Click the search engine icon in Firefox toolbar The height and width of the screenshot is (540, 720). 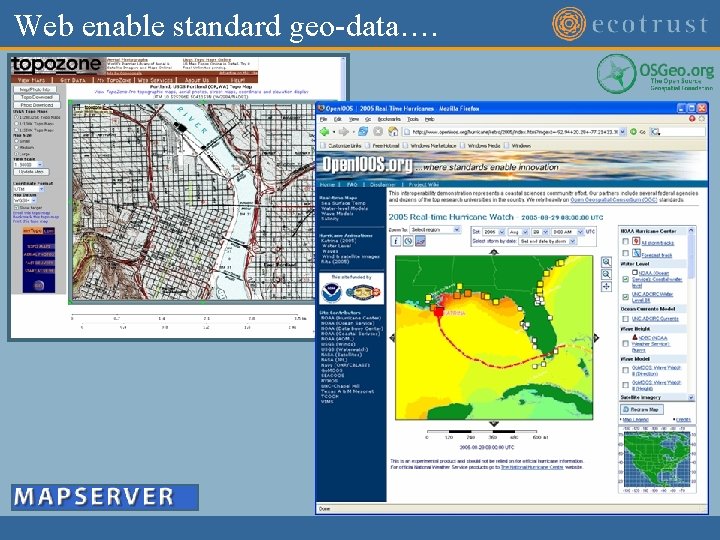click(x=655, y=132)
